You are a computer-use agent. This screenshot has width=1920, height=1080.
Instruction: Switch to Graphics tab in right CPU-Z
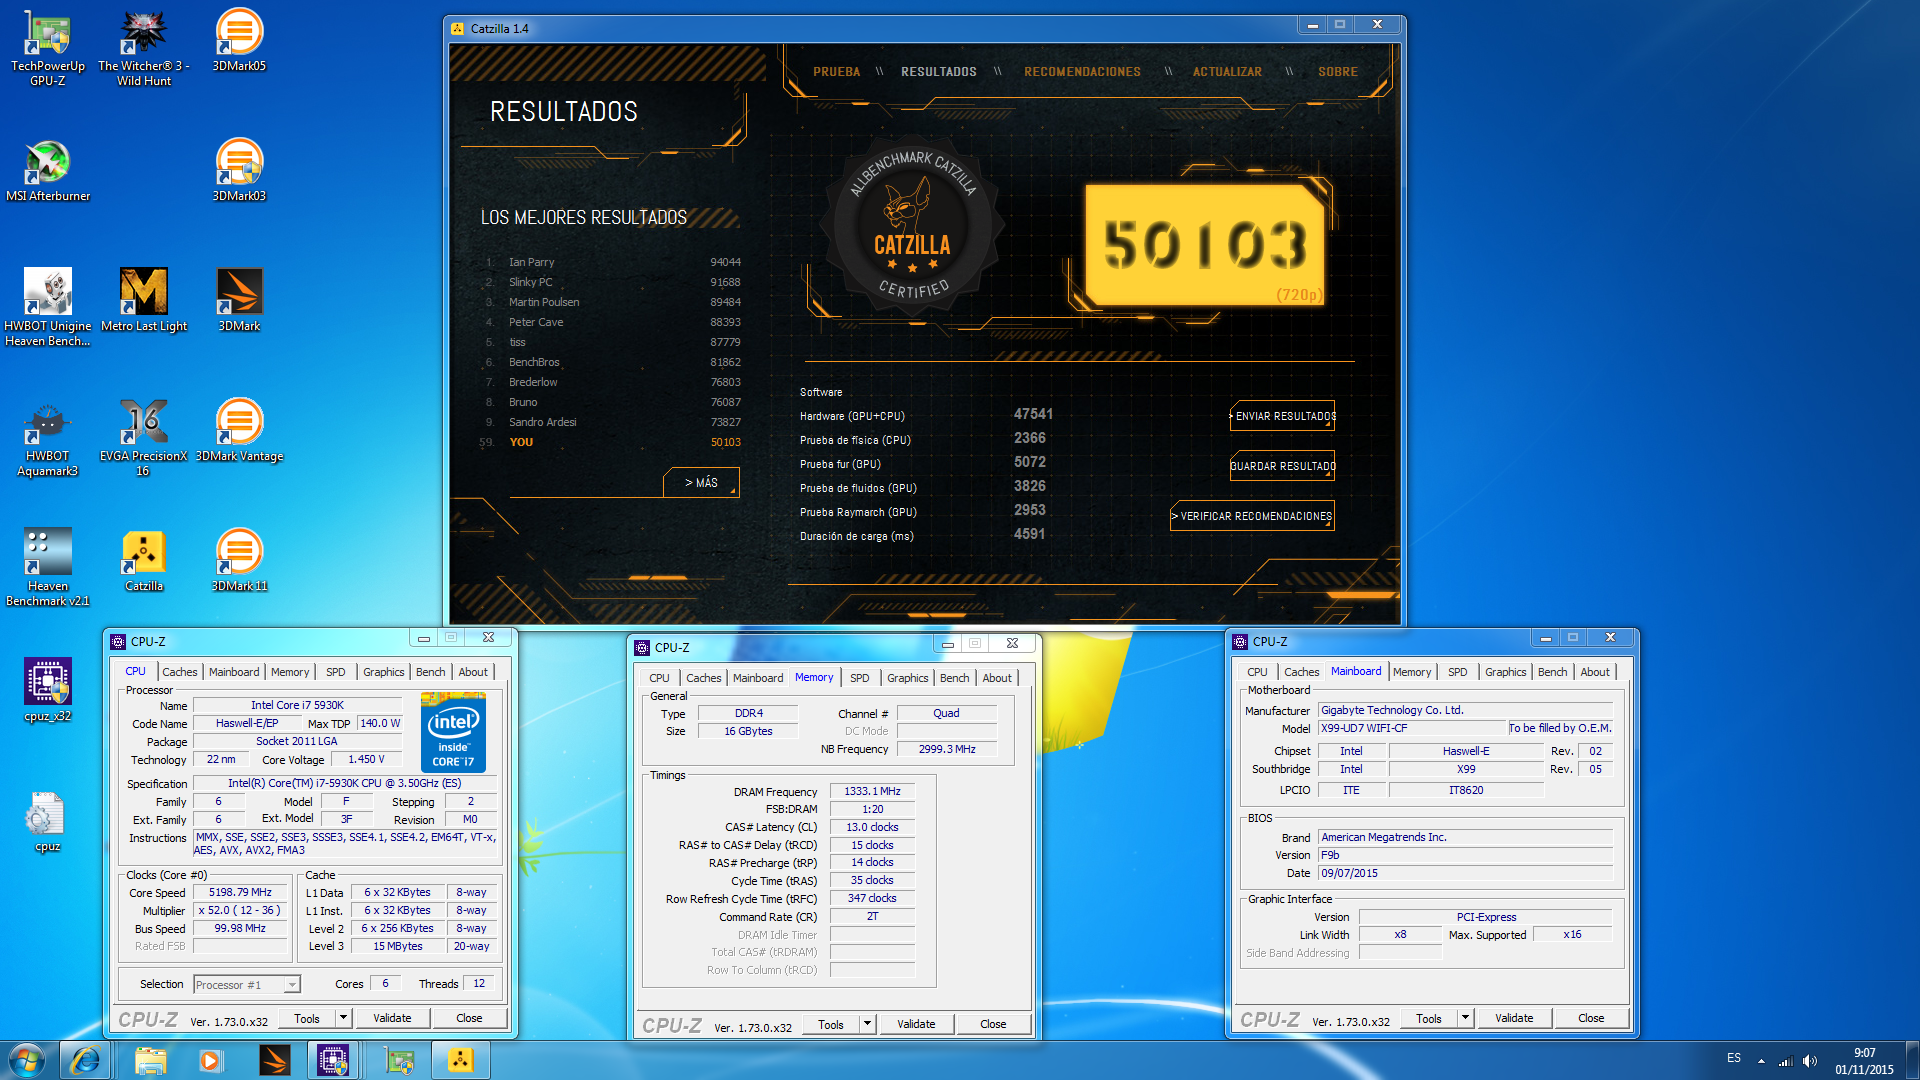click(x=1505, y=672)
